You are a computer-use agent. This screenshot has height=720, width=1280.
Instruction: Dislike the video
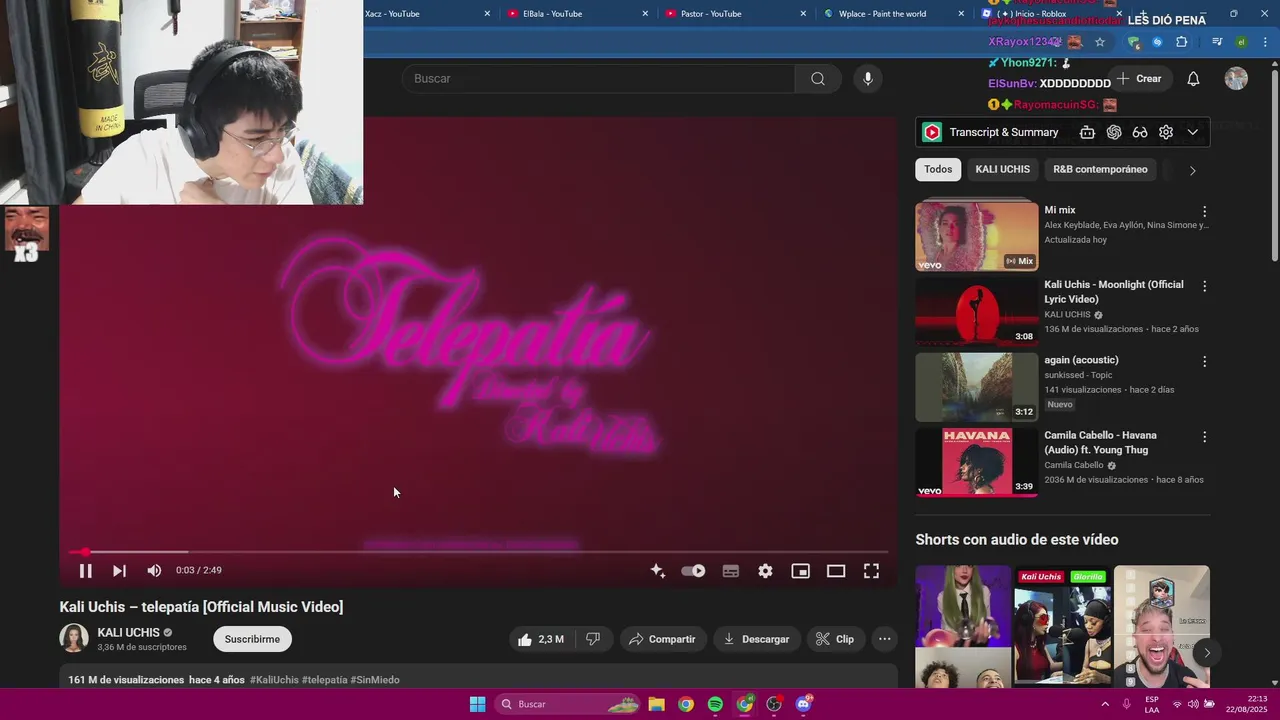click(593, 639)
